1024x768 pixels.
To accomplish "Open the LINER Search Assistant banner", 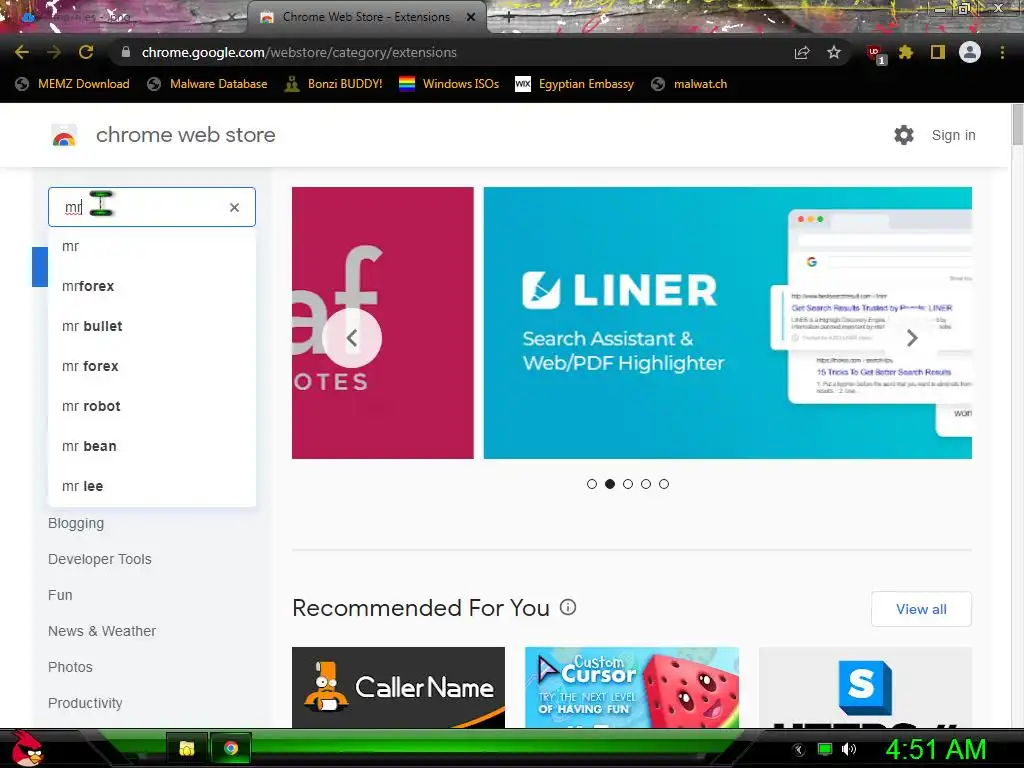I will (x=728, y=323).
